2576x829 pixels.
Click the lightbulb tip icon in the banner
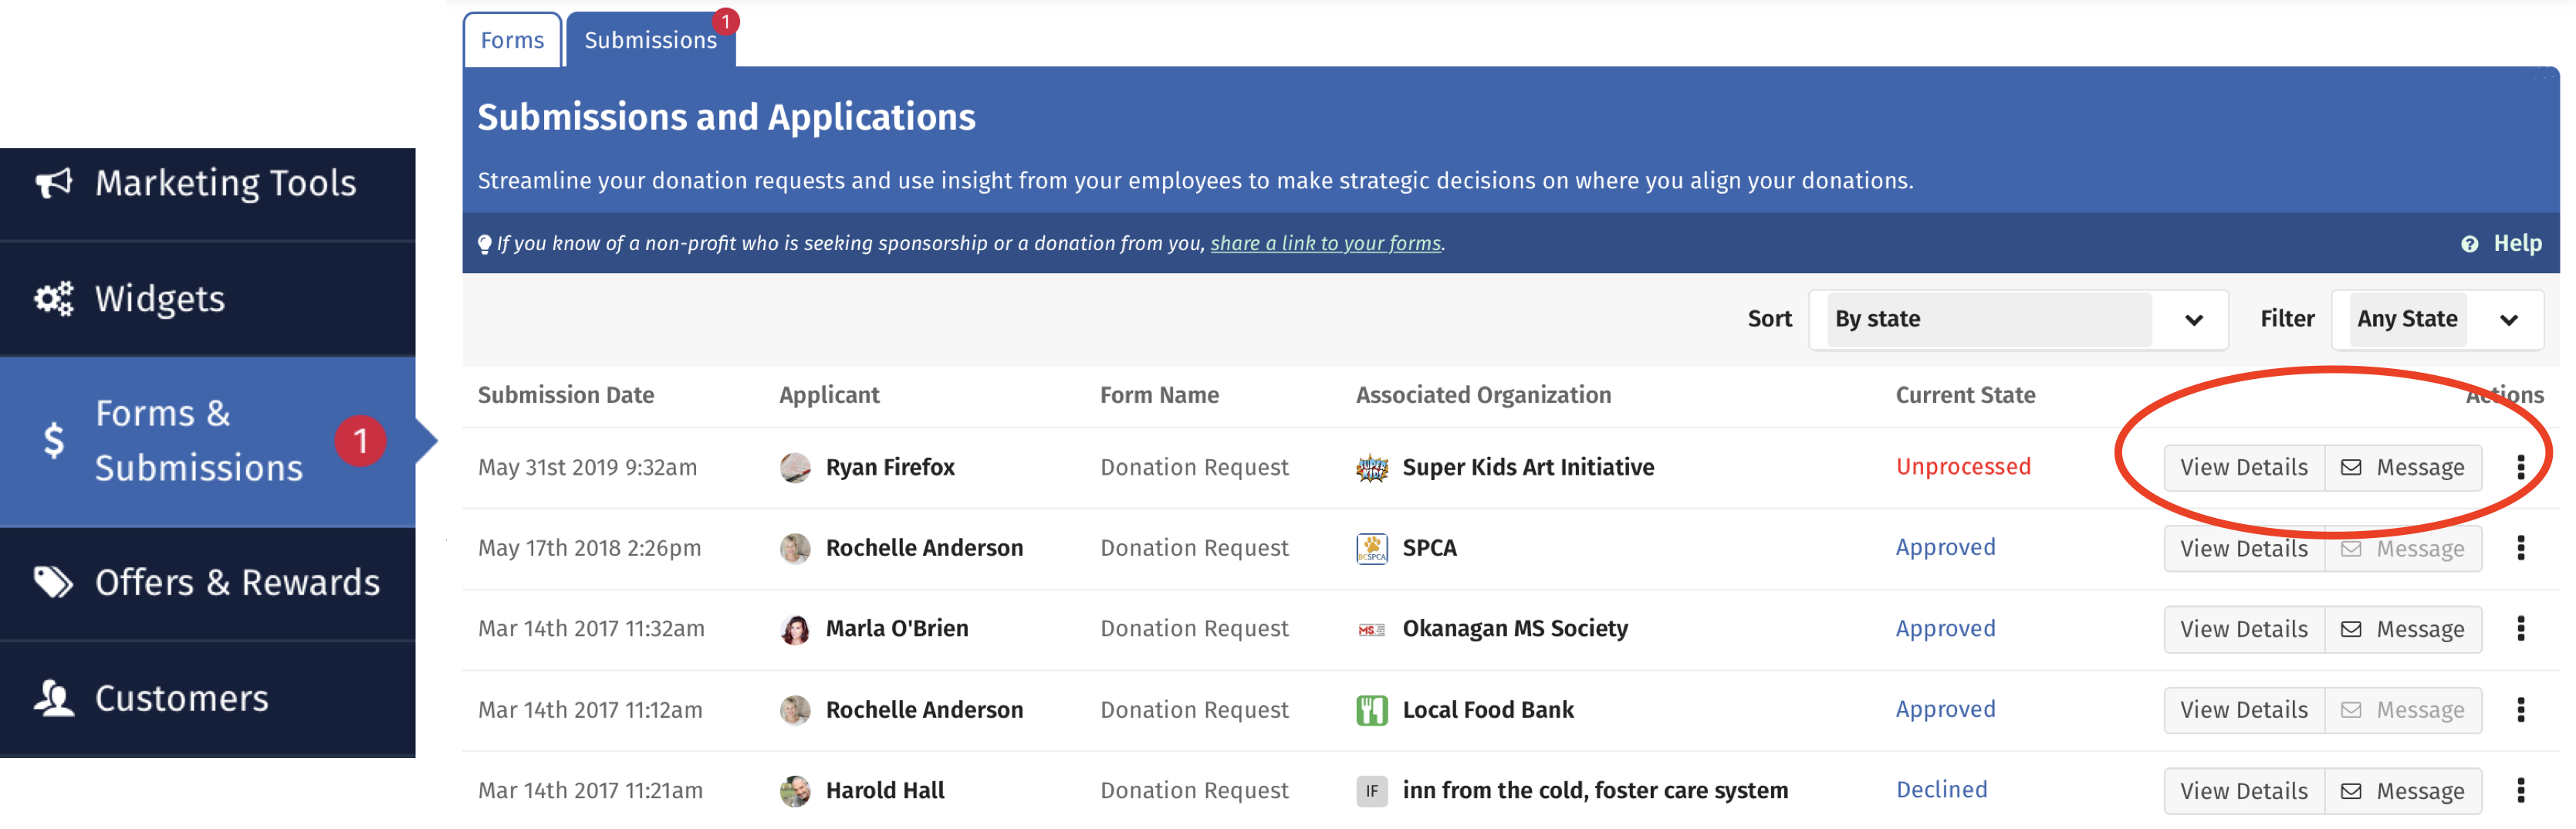[485, 243]
